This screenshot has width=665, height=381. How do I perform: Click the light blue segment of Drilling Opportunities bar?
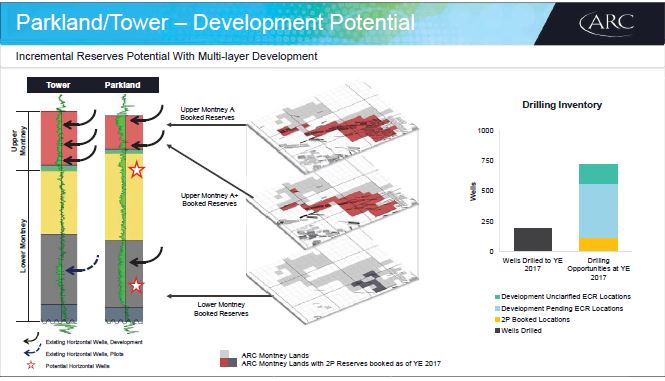(x=598, y=211)
